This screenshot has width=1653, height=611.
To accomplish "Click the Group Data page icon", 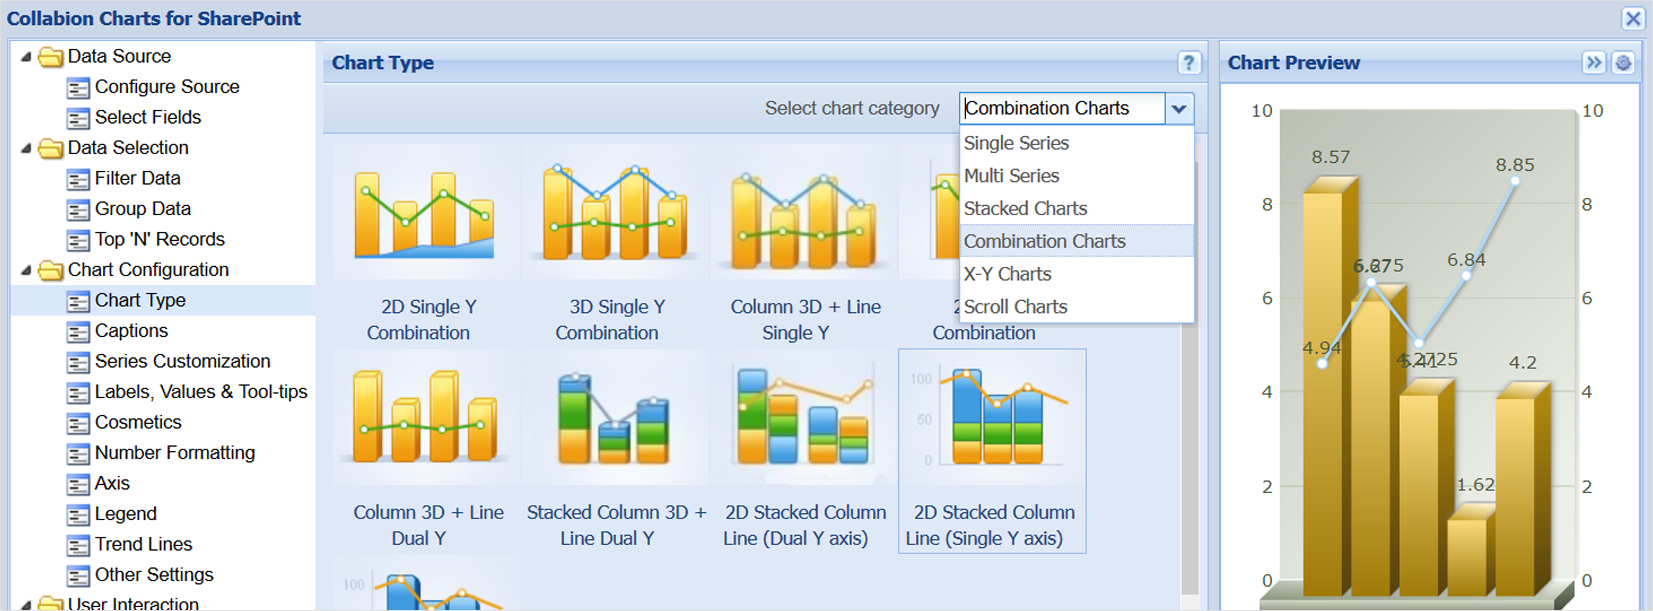I will click(x=78, y=210).
